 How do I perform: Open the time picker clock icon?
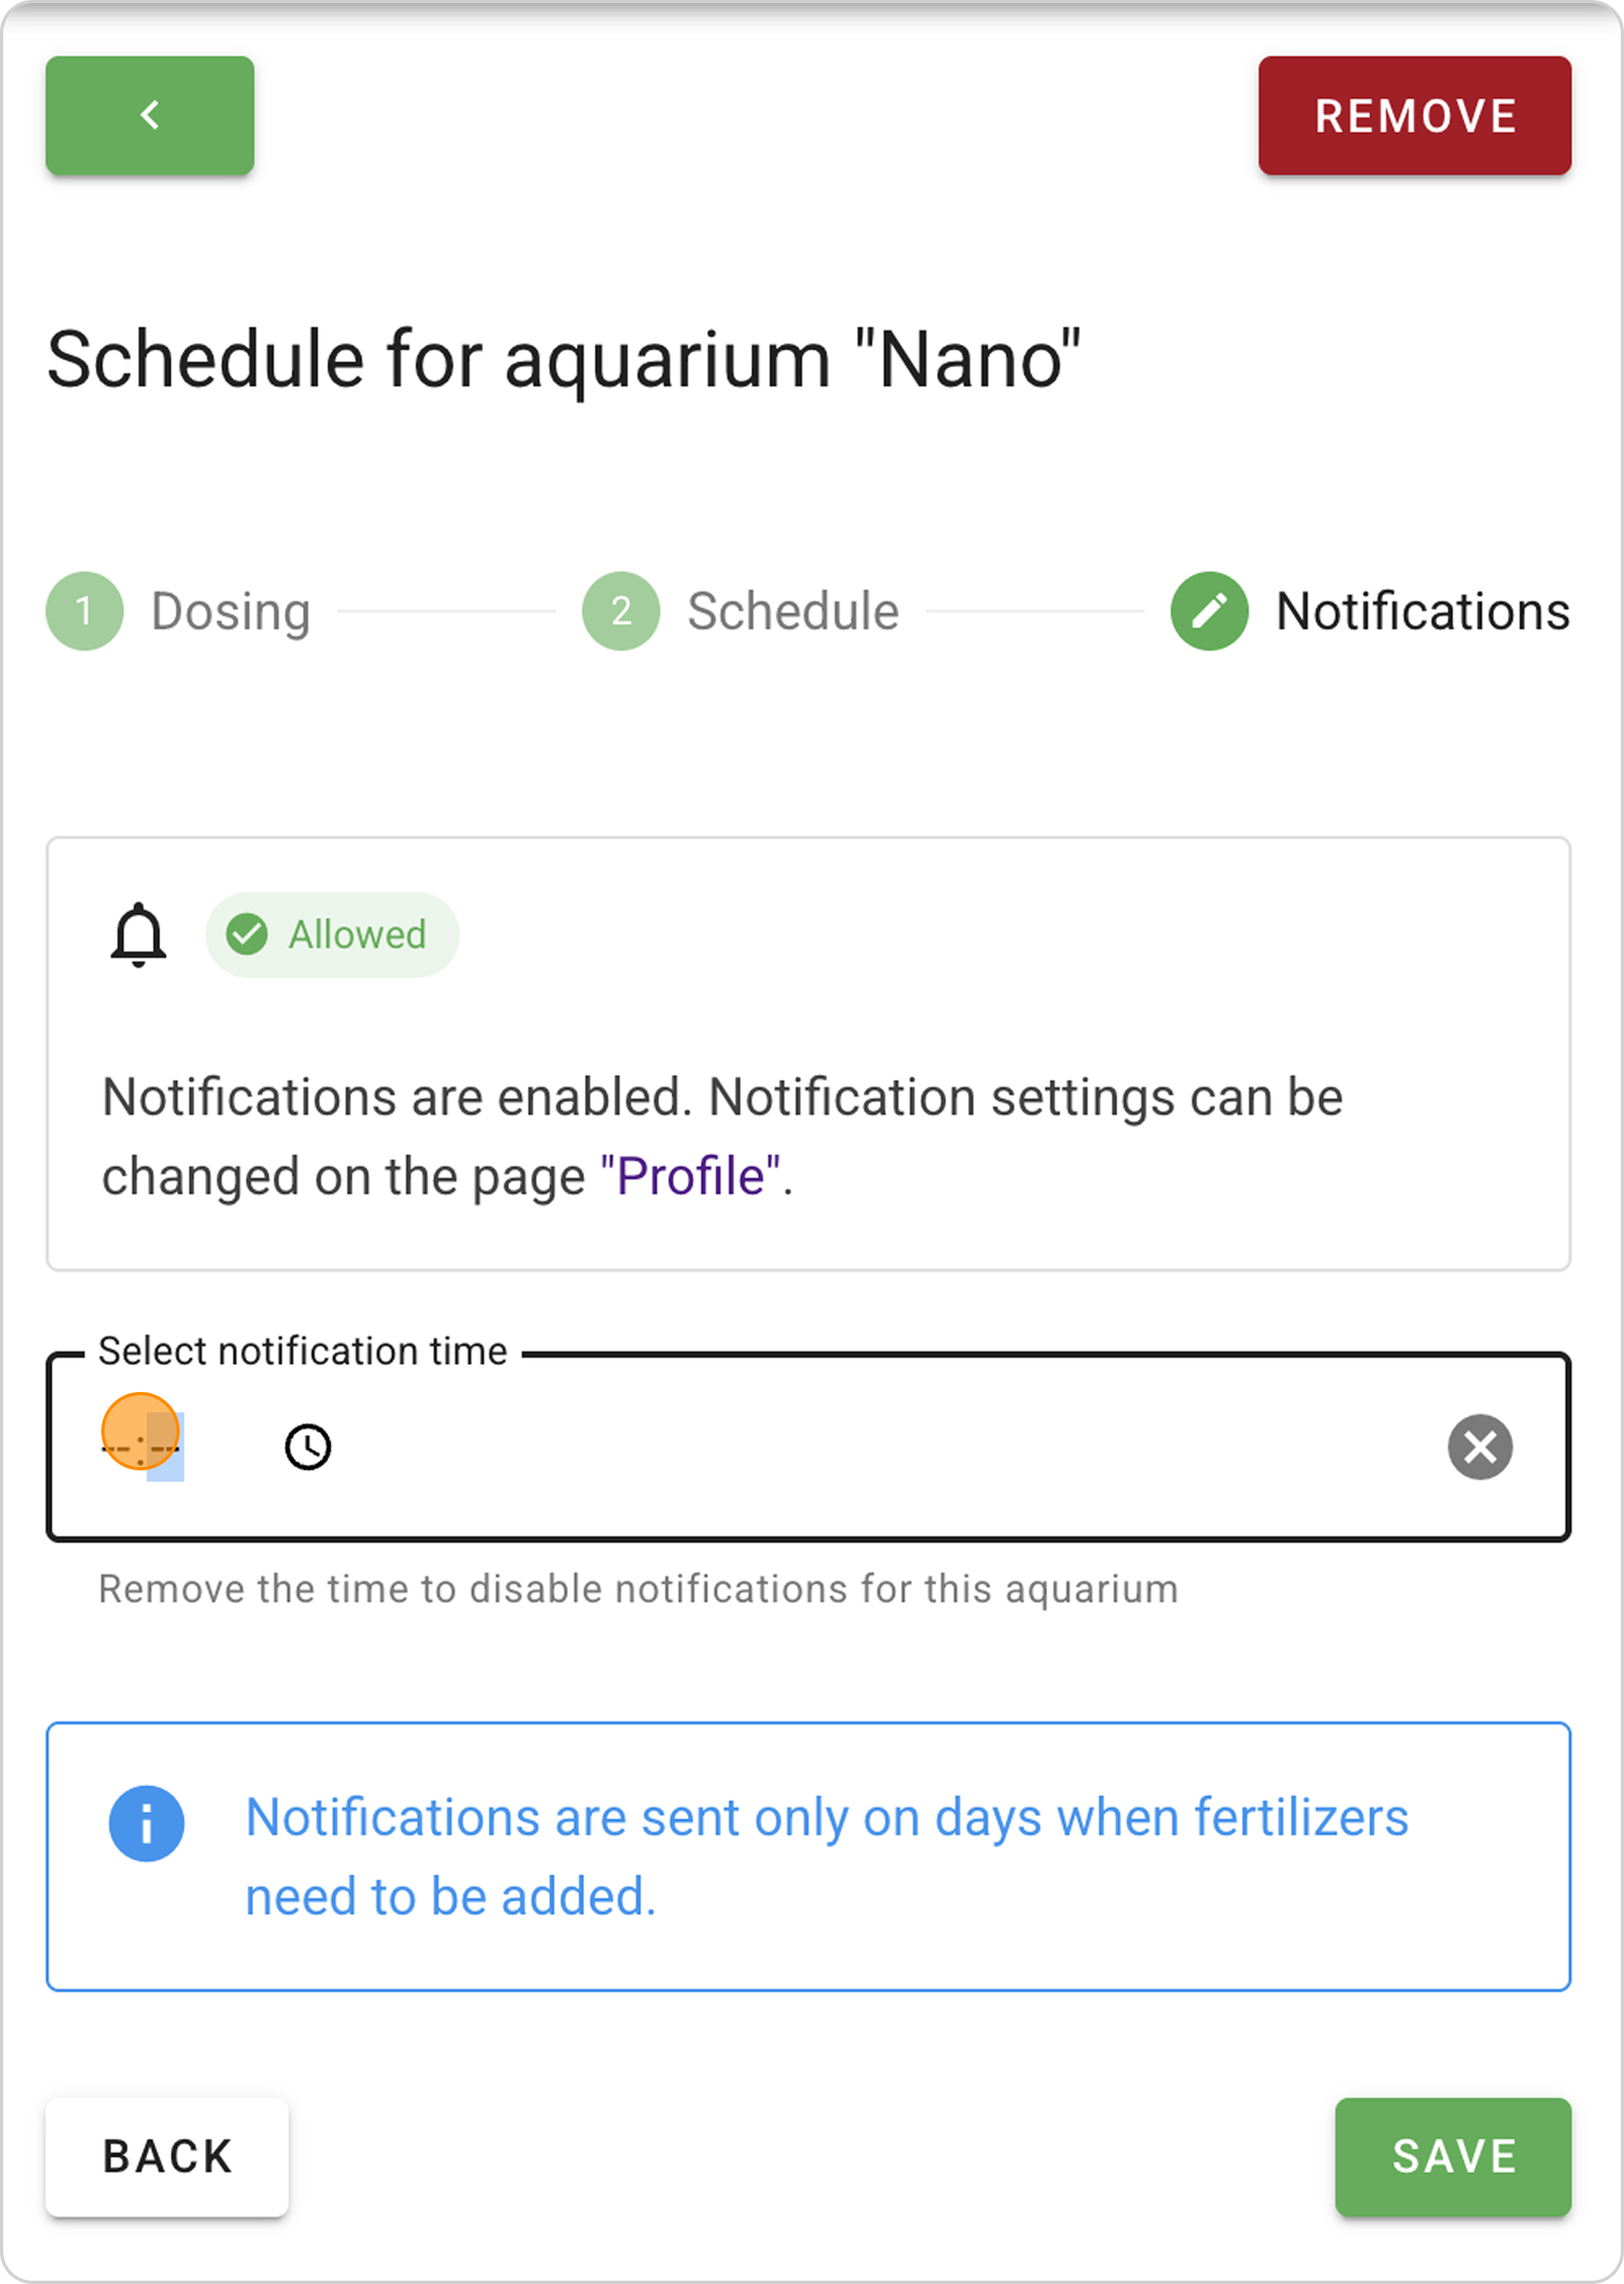click(308, 1447)
